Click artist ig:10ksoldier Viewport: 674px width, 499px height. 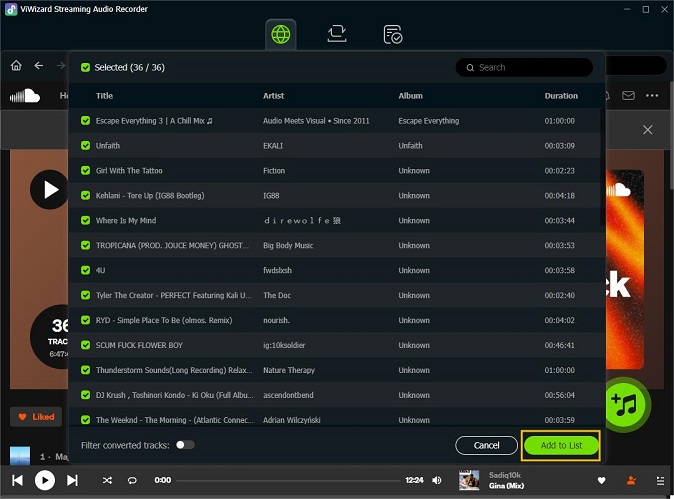pyautogui.click(x=284, y=345)
